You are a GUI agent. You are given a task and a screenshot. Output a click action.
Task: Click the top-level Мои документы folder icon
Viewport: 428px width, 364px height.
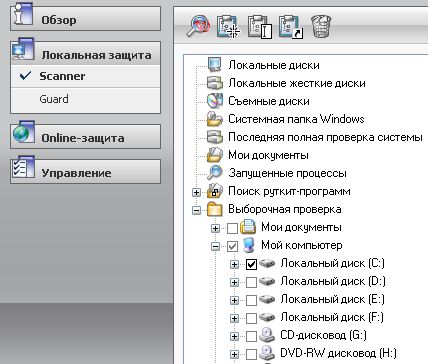(x=214, y=155)
